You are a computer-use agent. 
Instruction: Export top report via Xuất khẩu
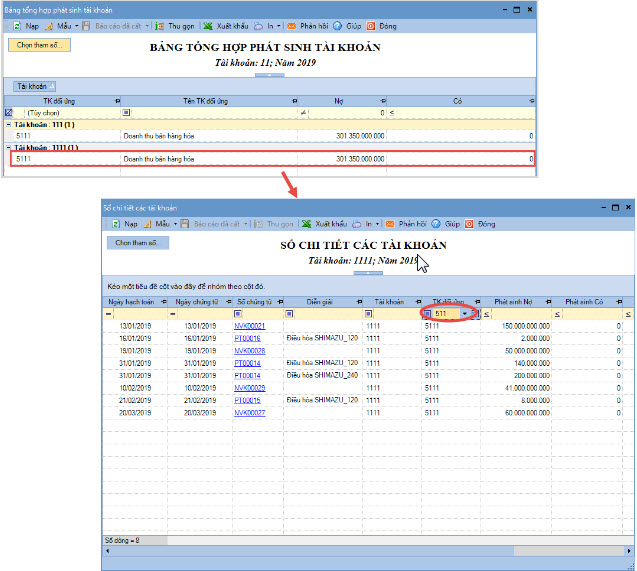(226, 26)
